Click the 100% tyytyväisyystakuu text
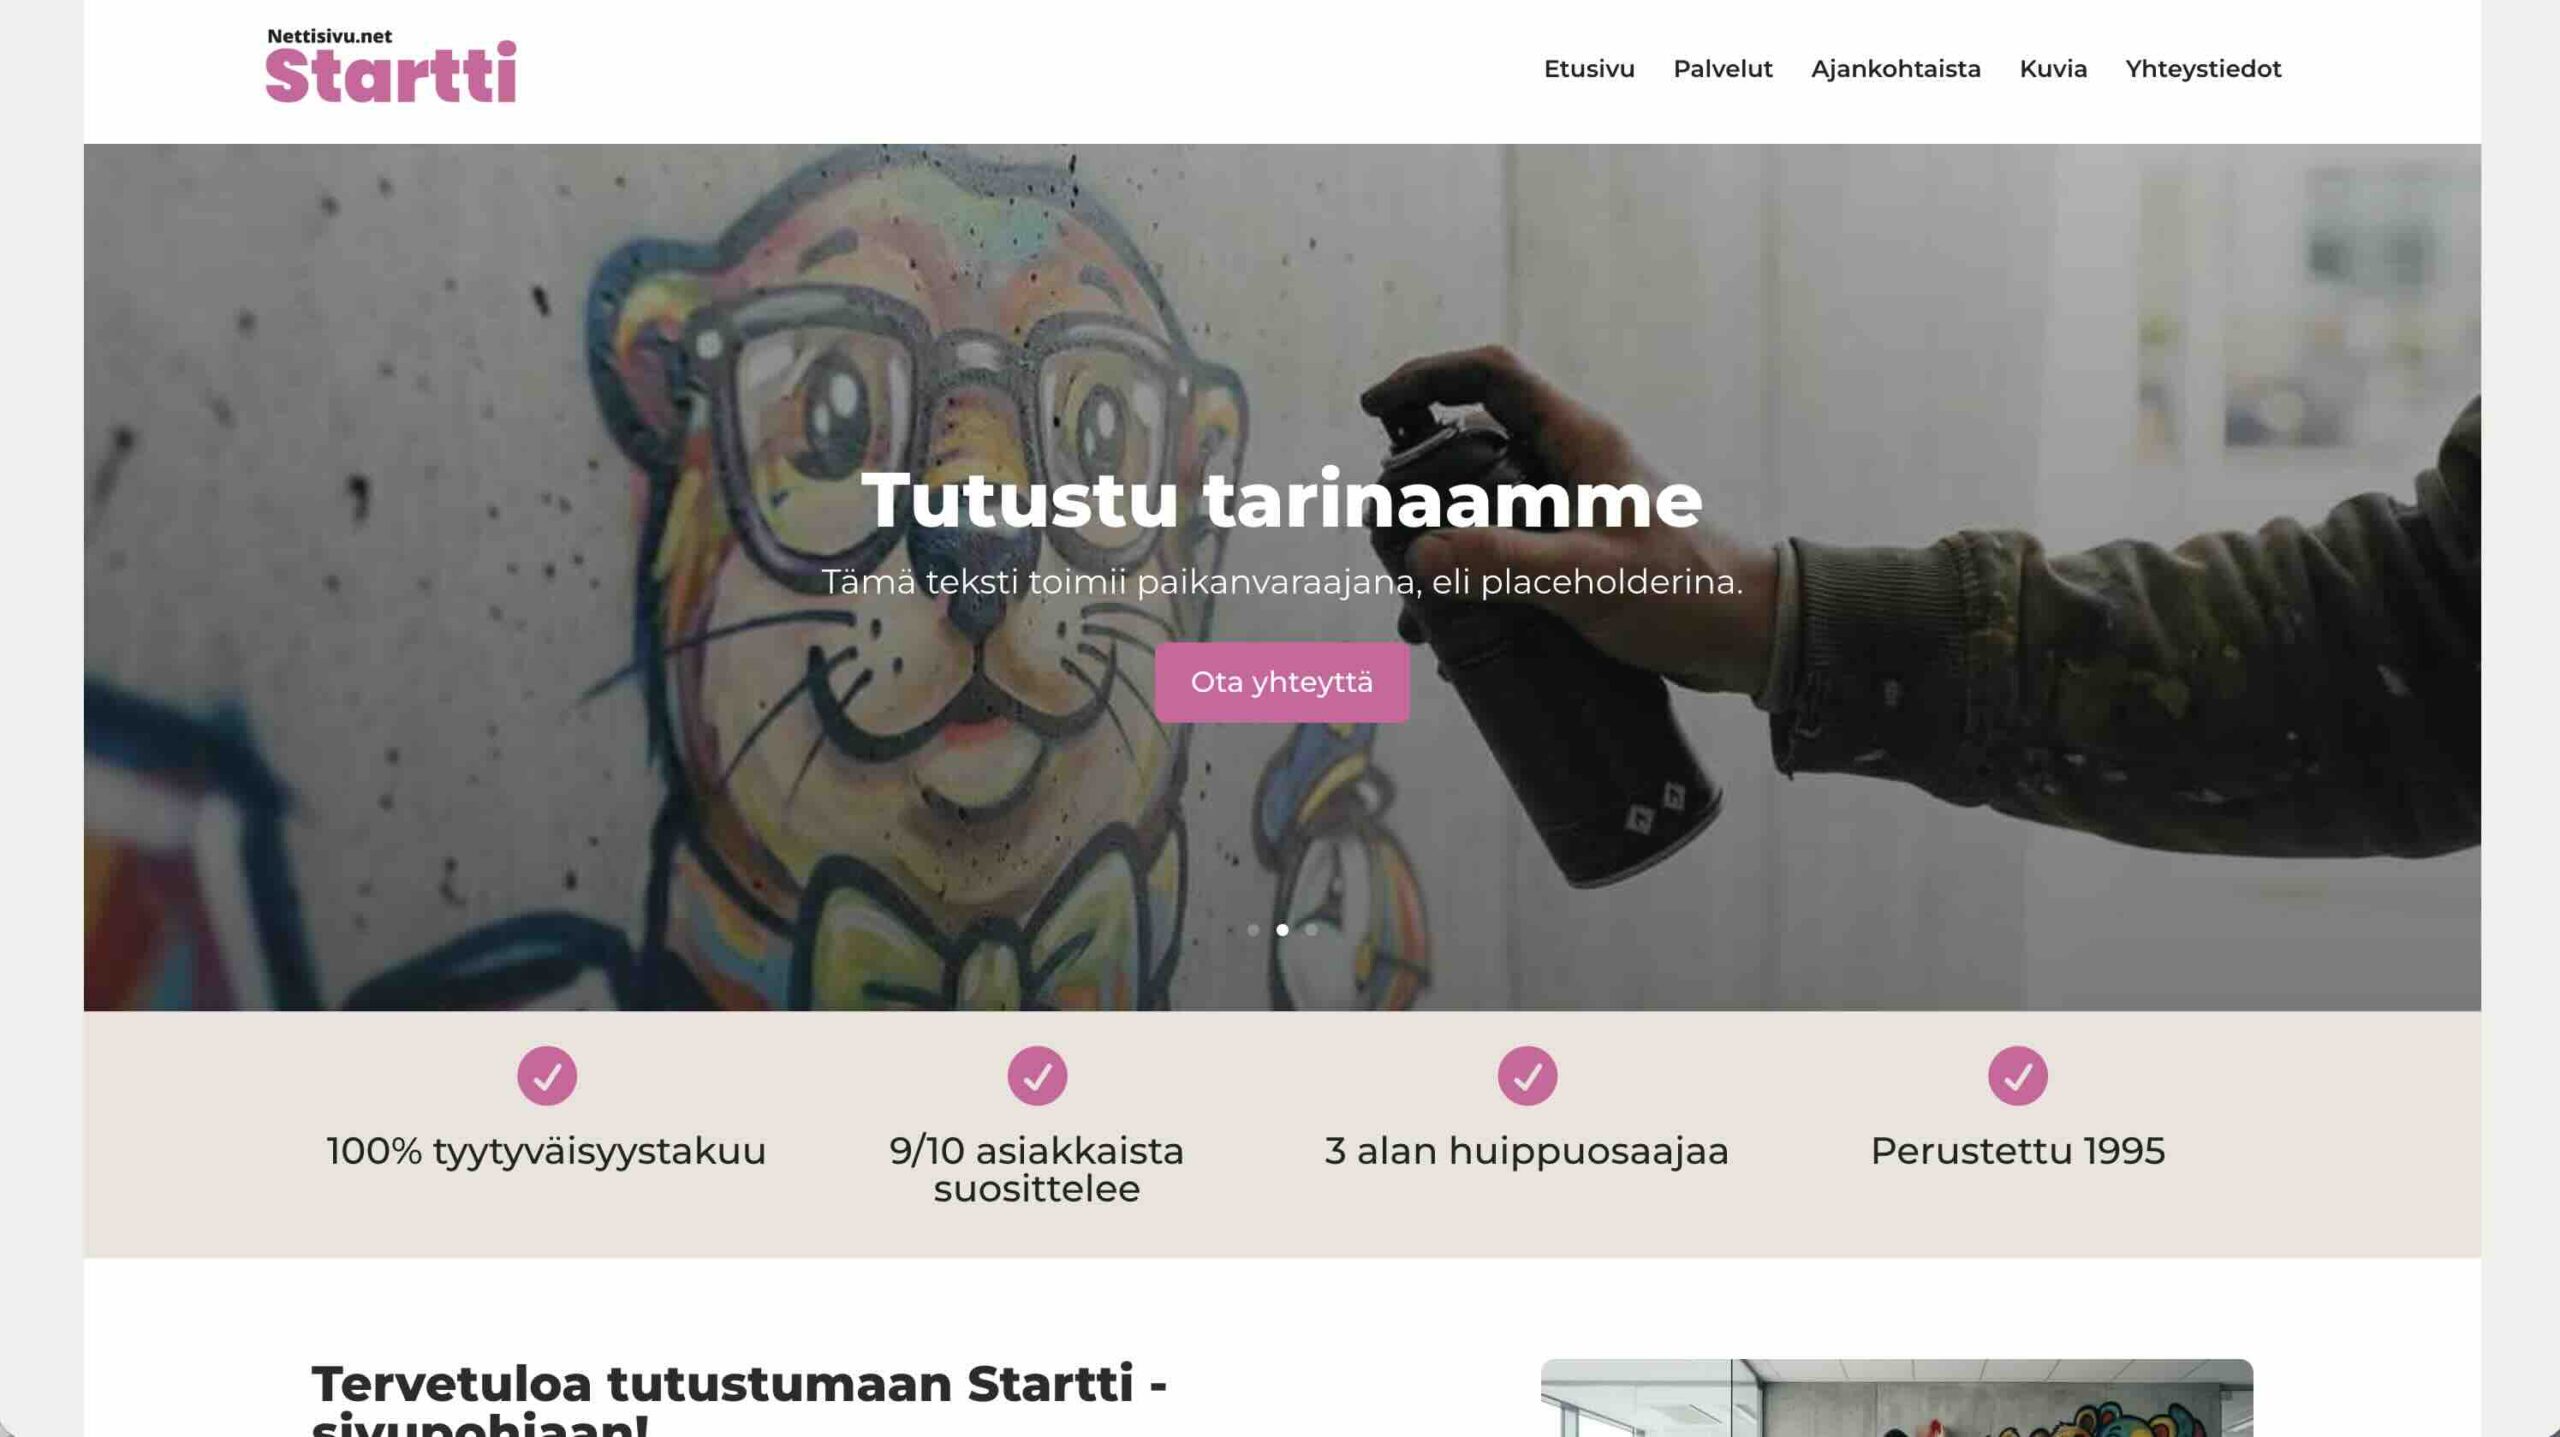 tap(546, 1151)
